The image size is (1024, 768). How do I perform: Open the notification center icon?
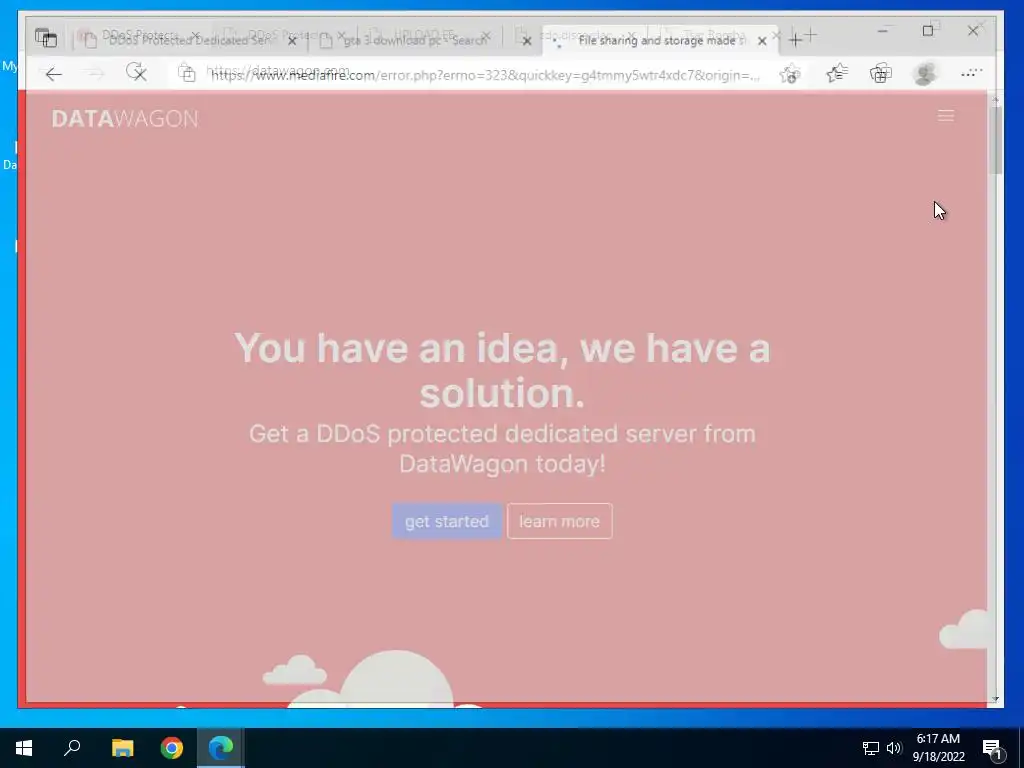(x=992, y=749)
